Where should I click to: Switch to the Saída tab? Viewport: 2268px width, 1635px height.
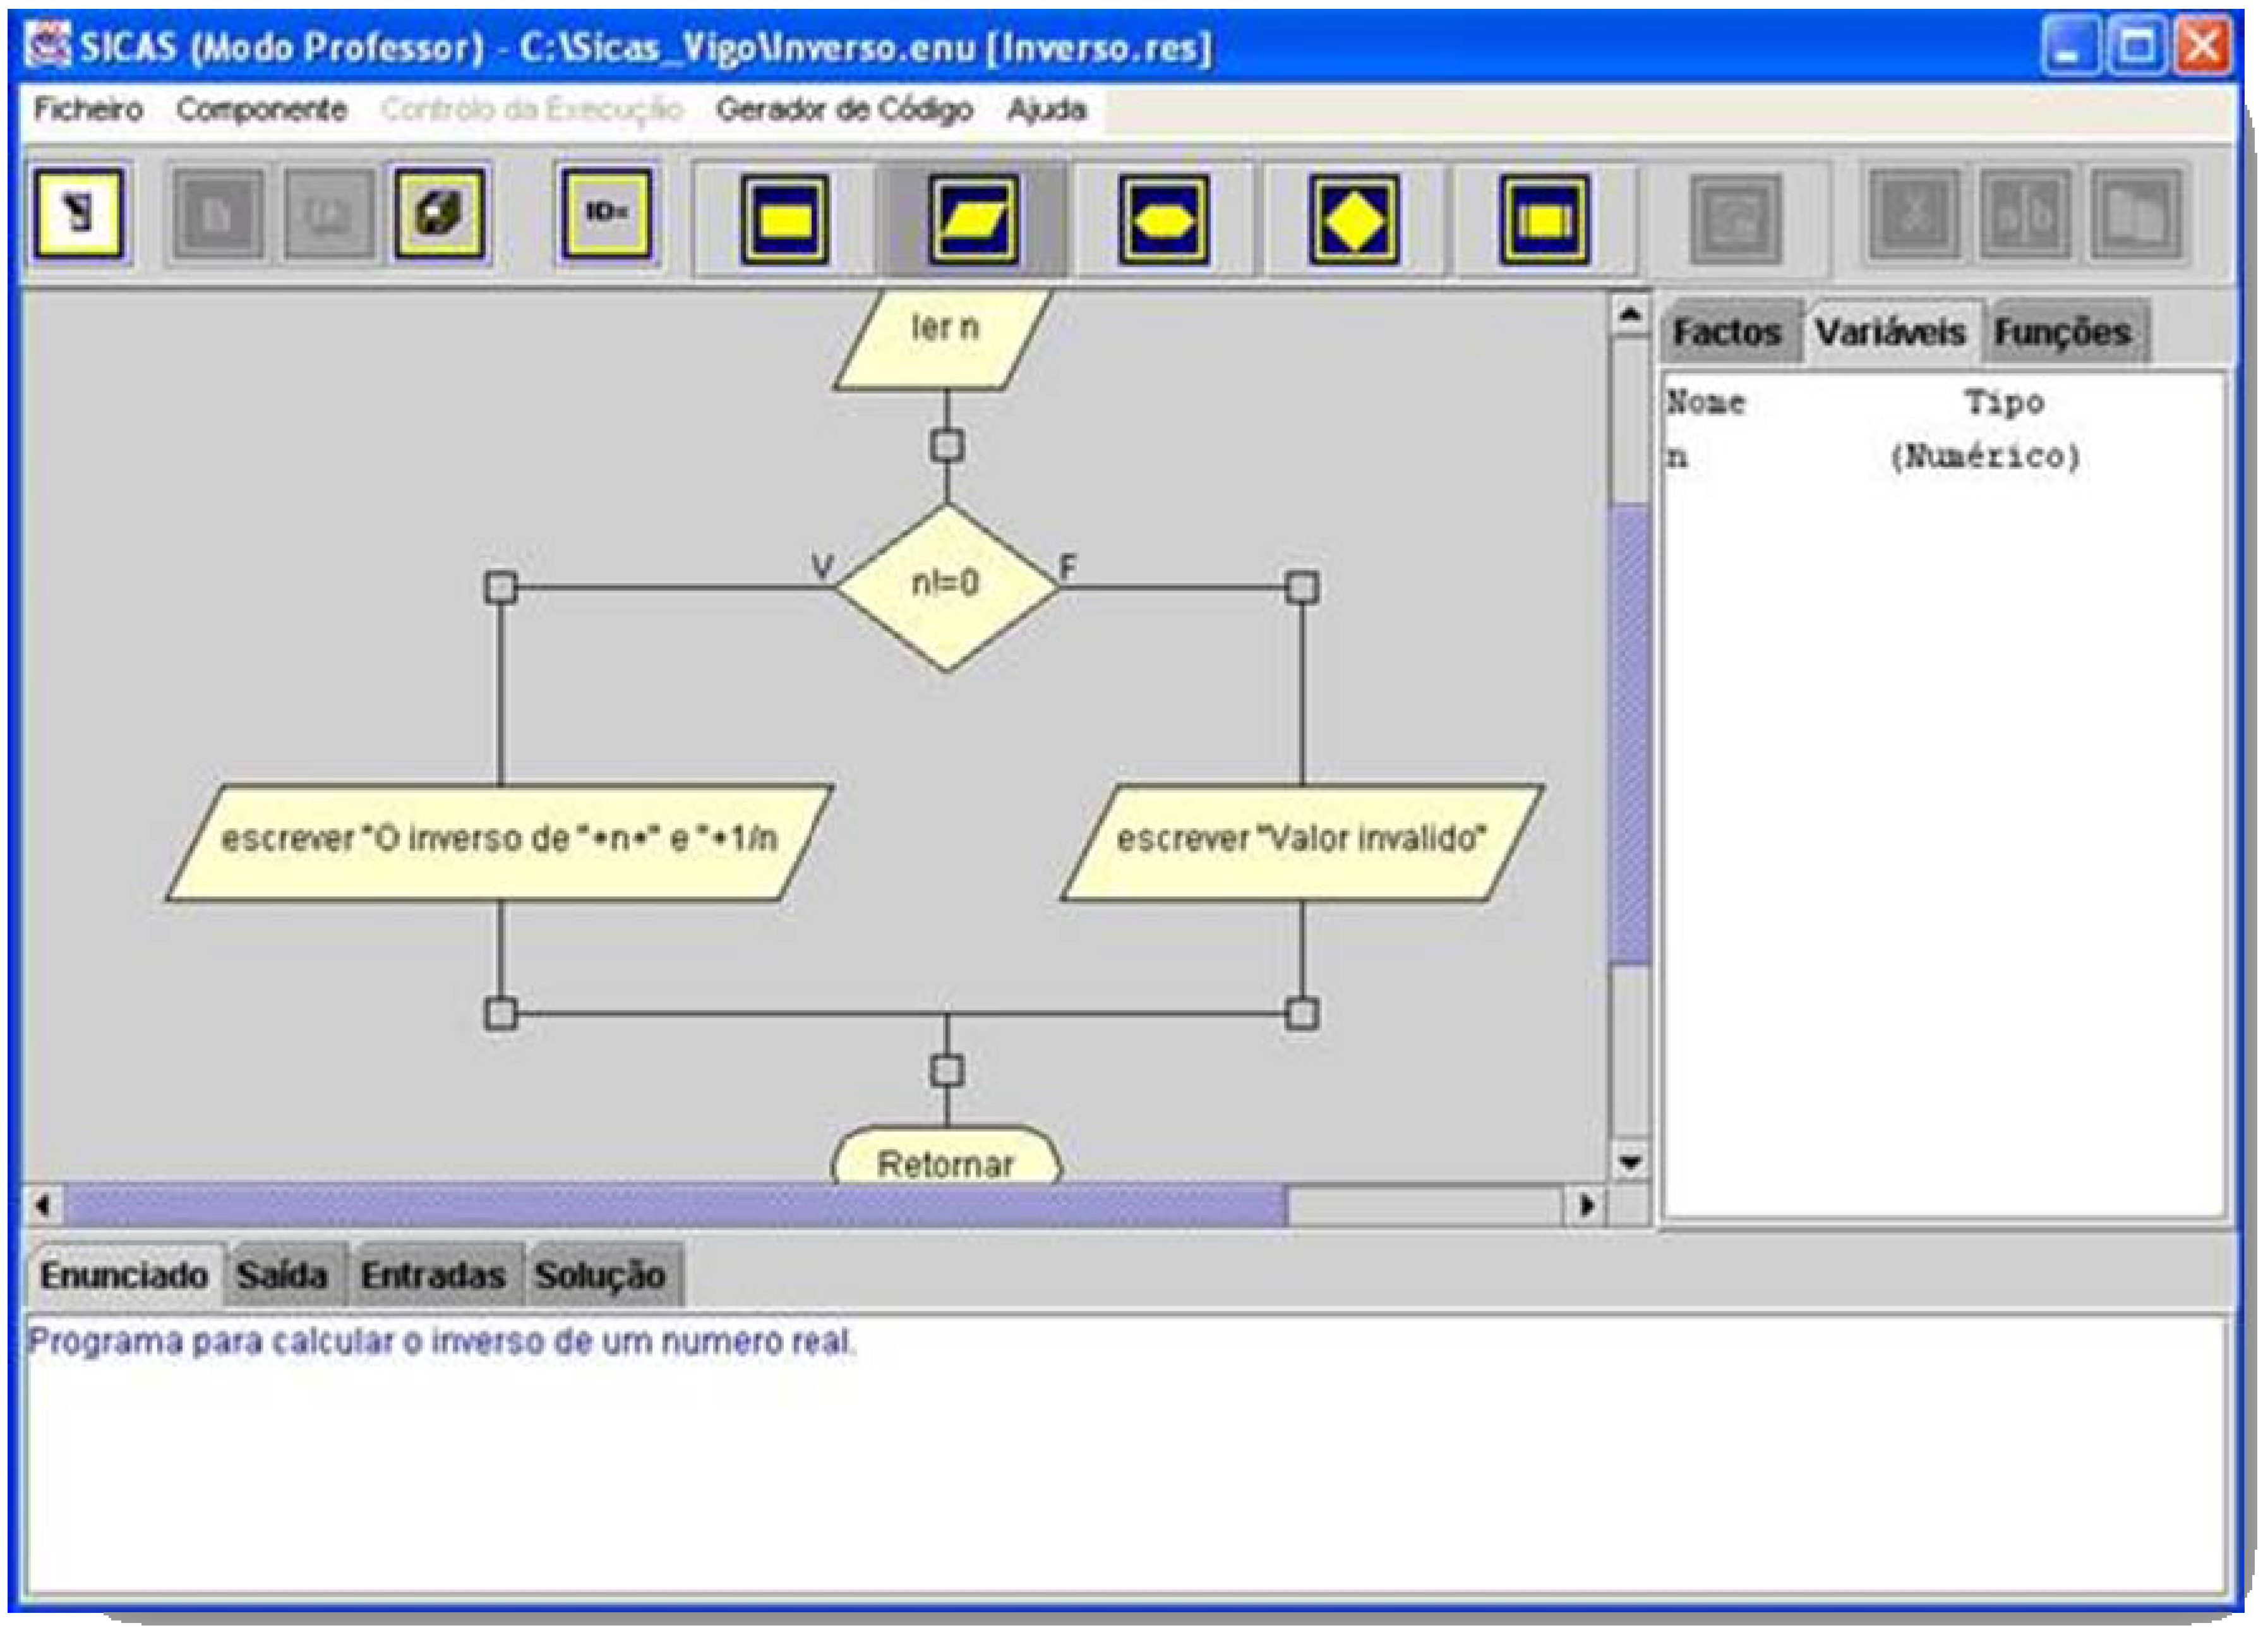tap(282, 1275)
